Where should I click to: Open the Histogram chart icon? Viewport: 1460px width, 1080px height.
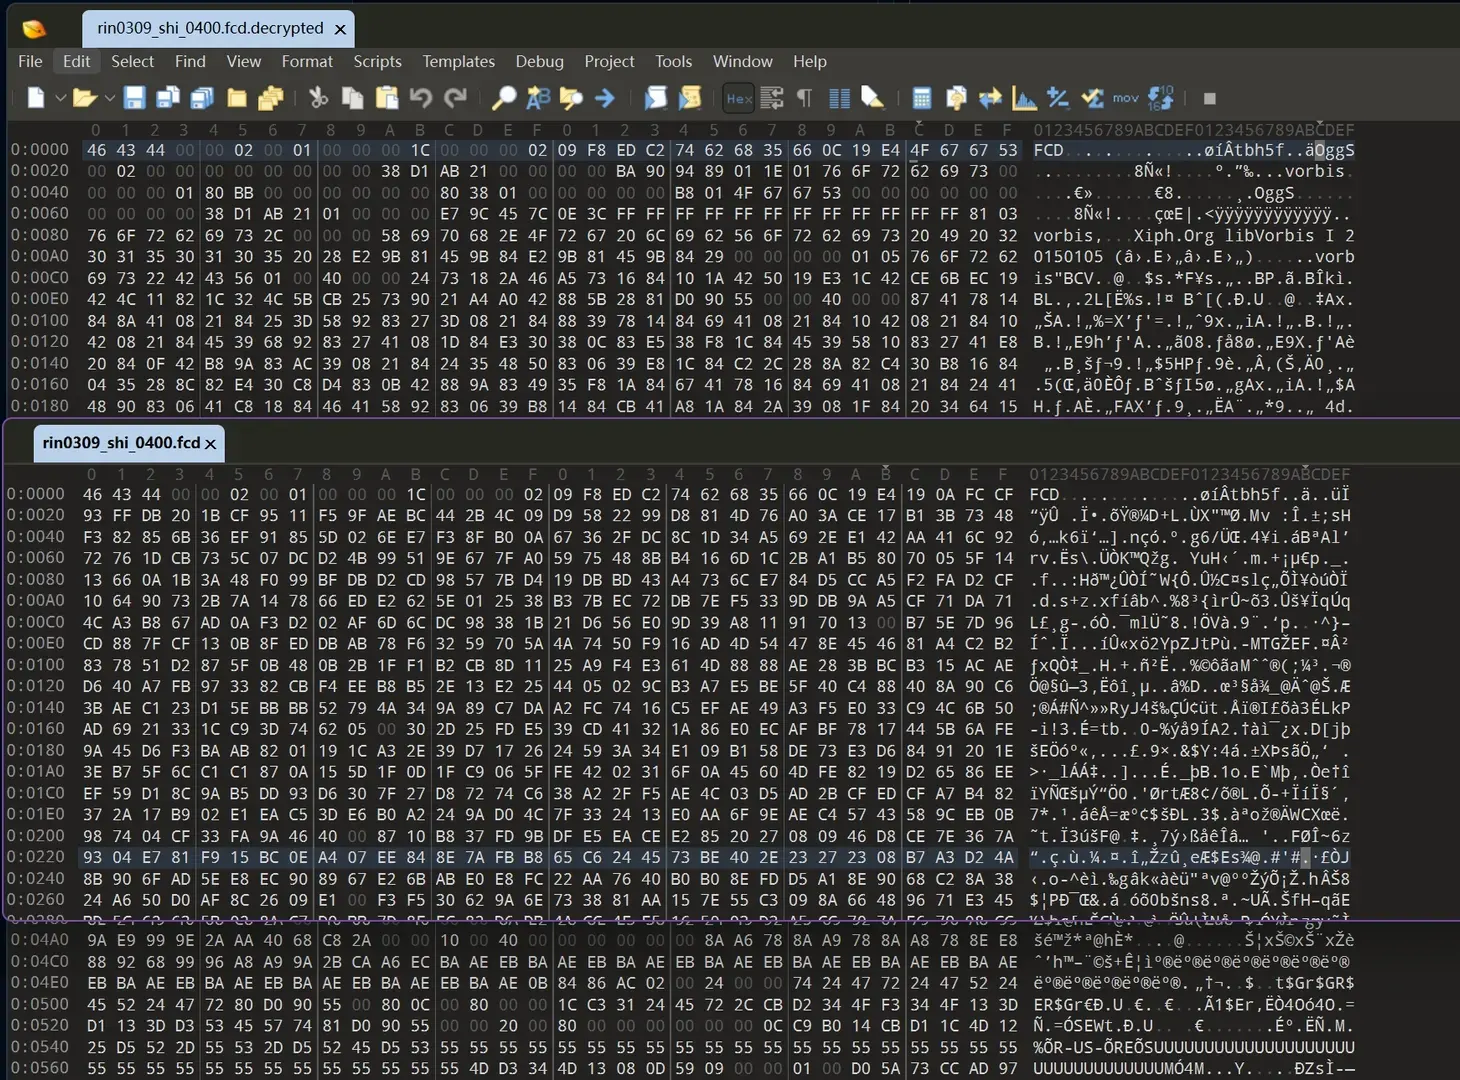coord(1024,98)
